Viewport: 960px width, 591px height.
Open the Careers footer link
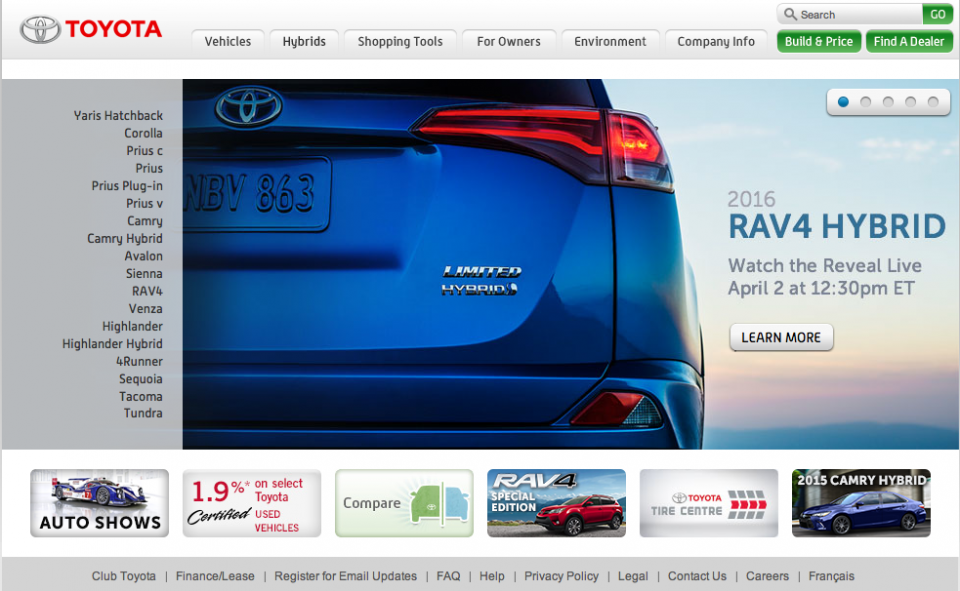click(767, 576)
